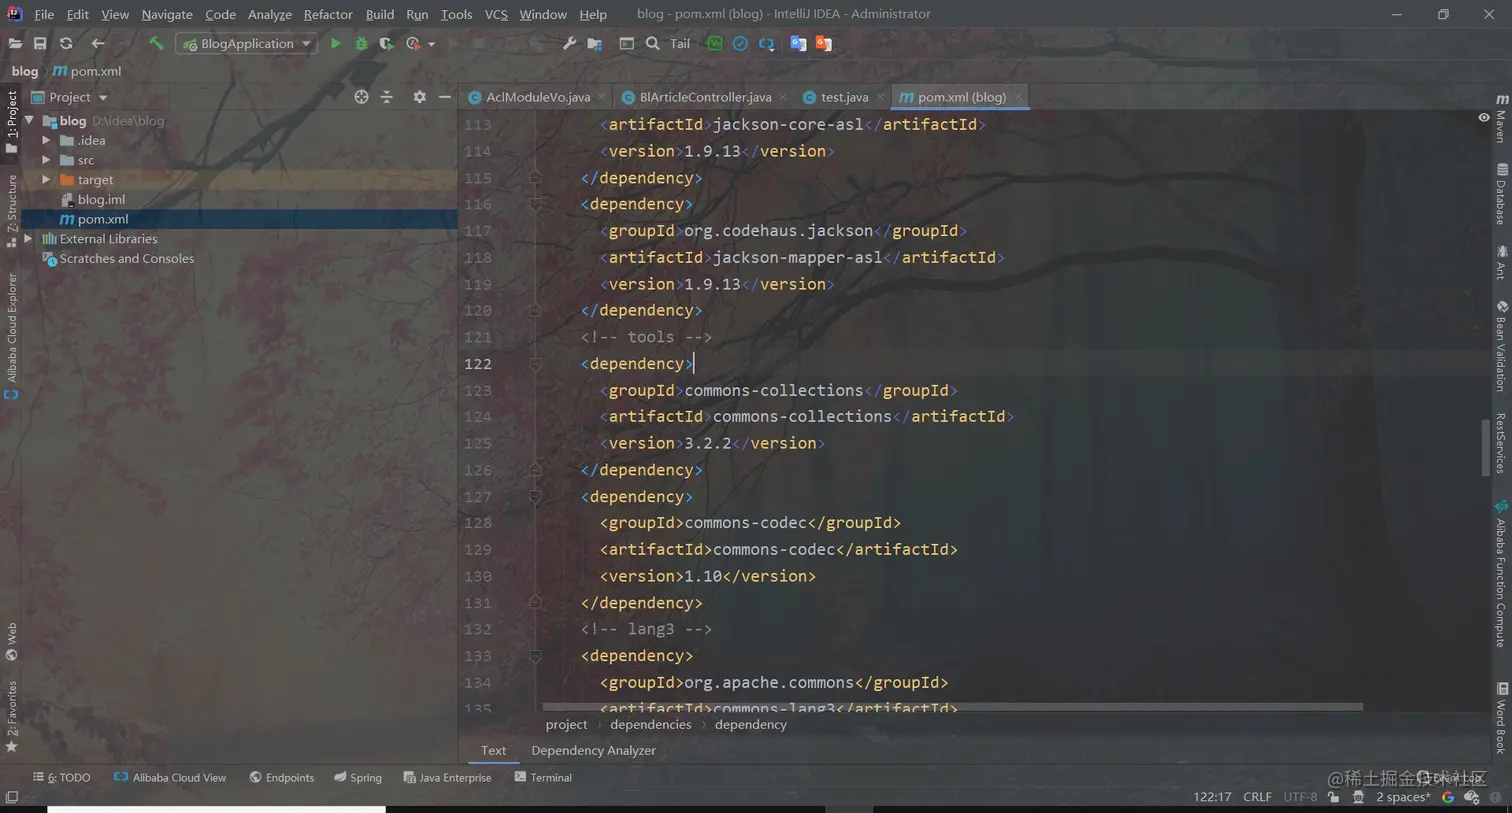Screen dimensions: 1512x813
Task: Collapse dependency fold marker at line 122
Action: (x=535, y=364)
